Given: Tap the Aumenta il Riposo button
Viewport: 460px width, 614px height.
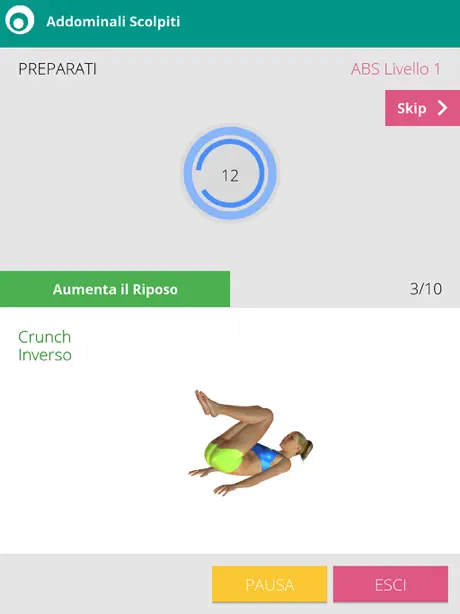Looking at the screenshot, I should [115, 289].
